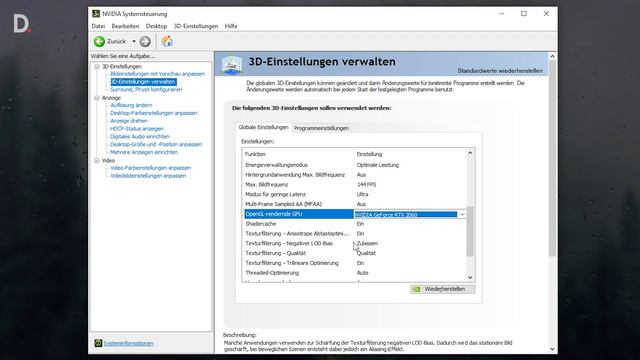Image resolution: width=640 pixels, height=360 pixels.
Task: Click the NVIDIA app icon in title bar
Action: (x=96, y=13)
